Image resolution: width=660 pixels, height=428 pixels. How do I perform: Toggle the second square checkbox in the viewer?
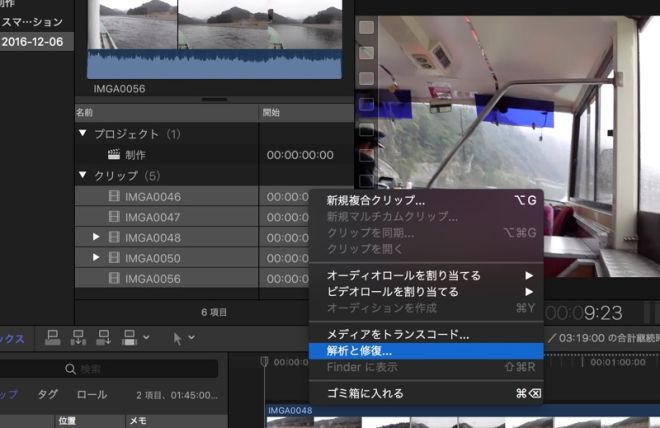(x=367, y=53)
